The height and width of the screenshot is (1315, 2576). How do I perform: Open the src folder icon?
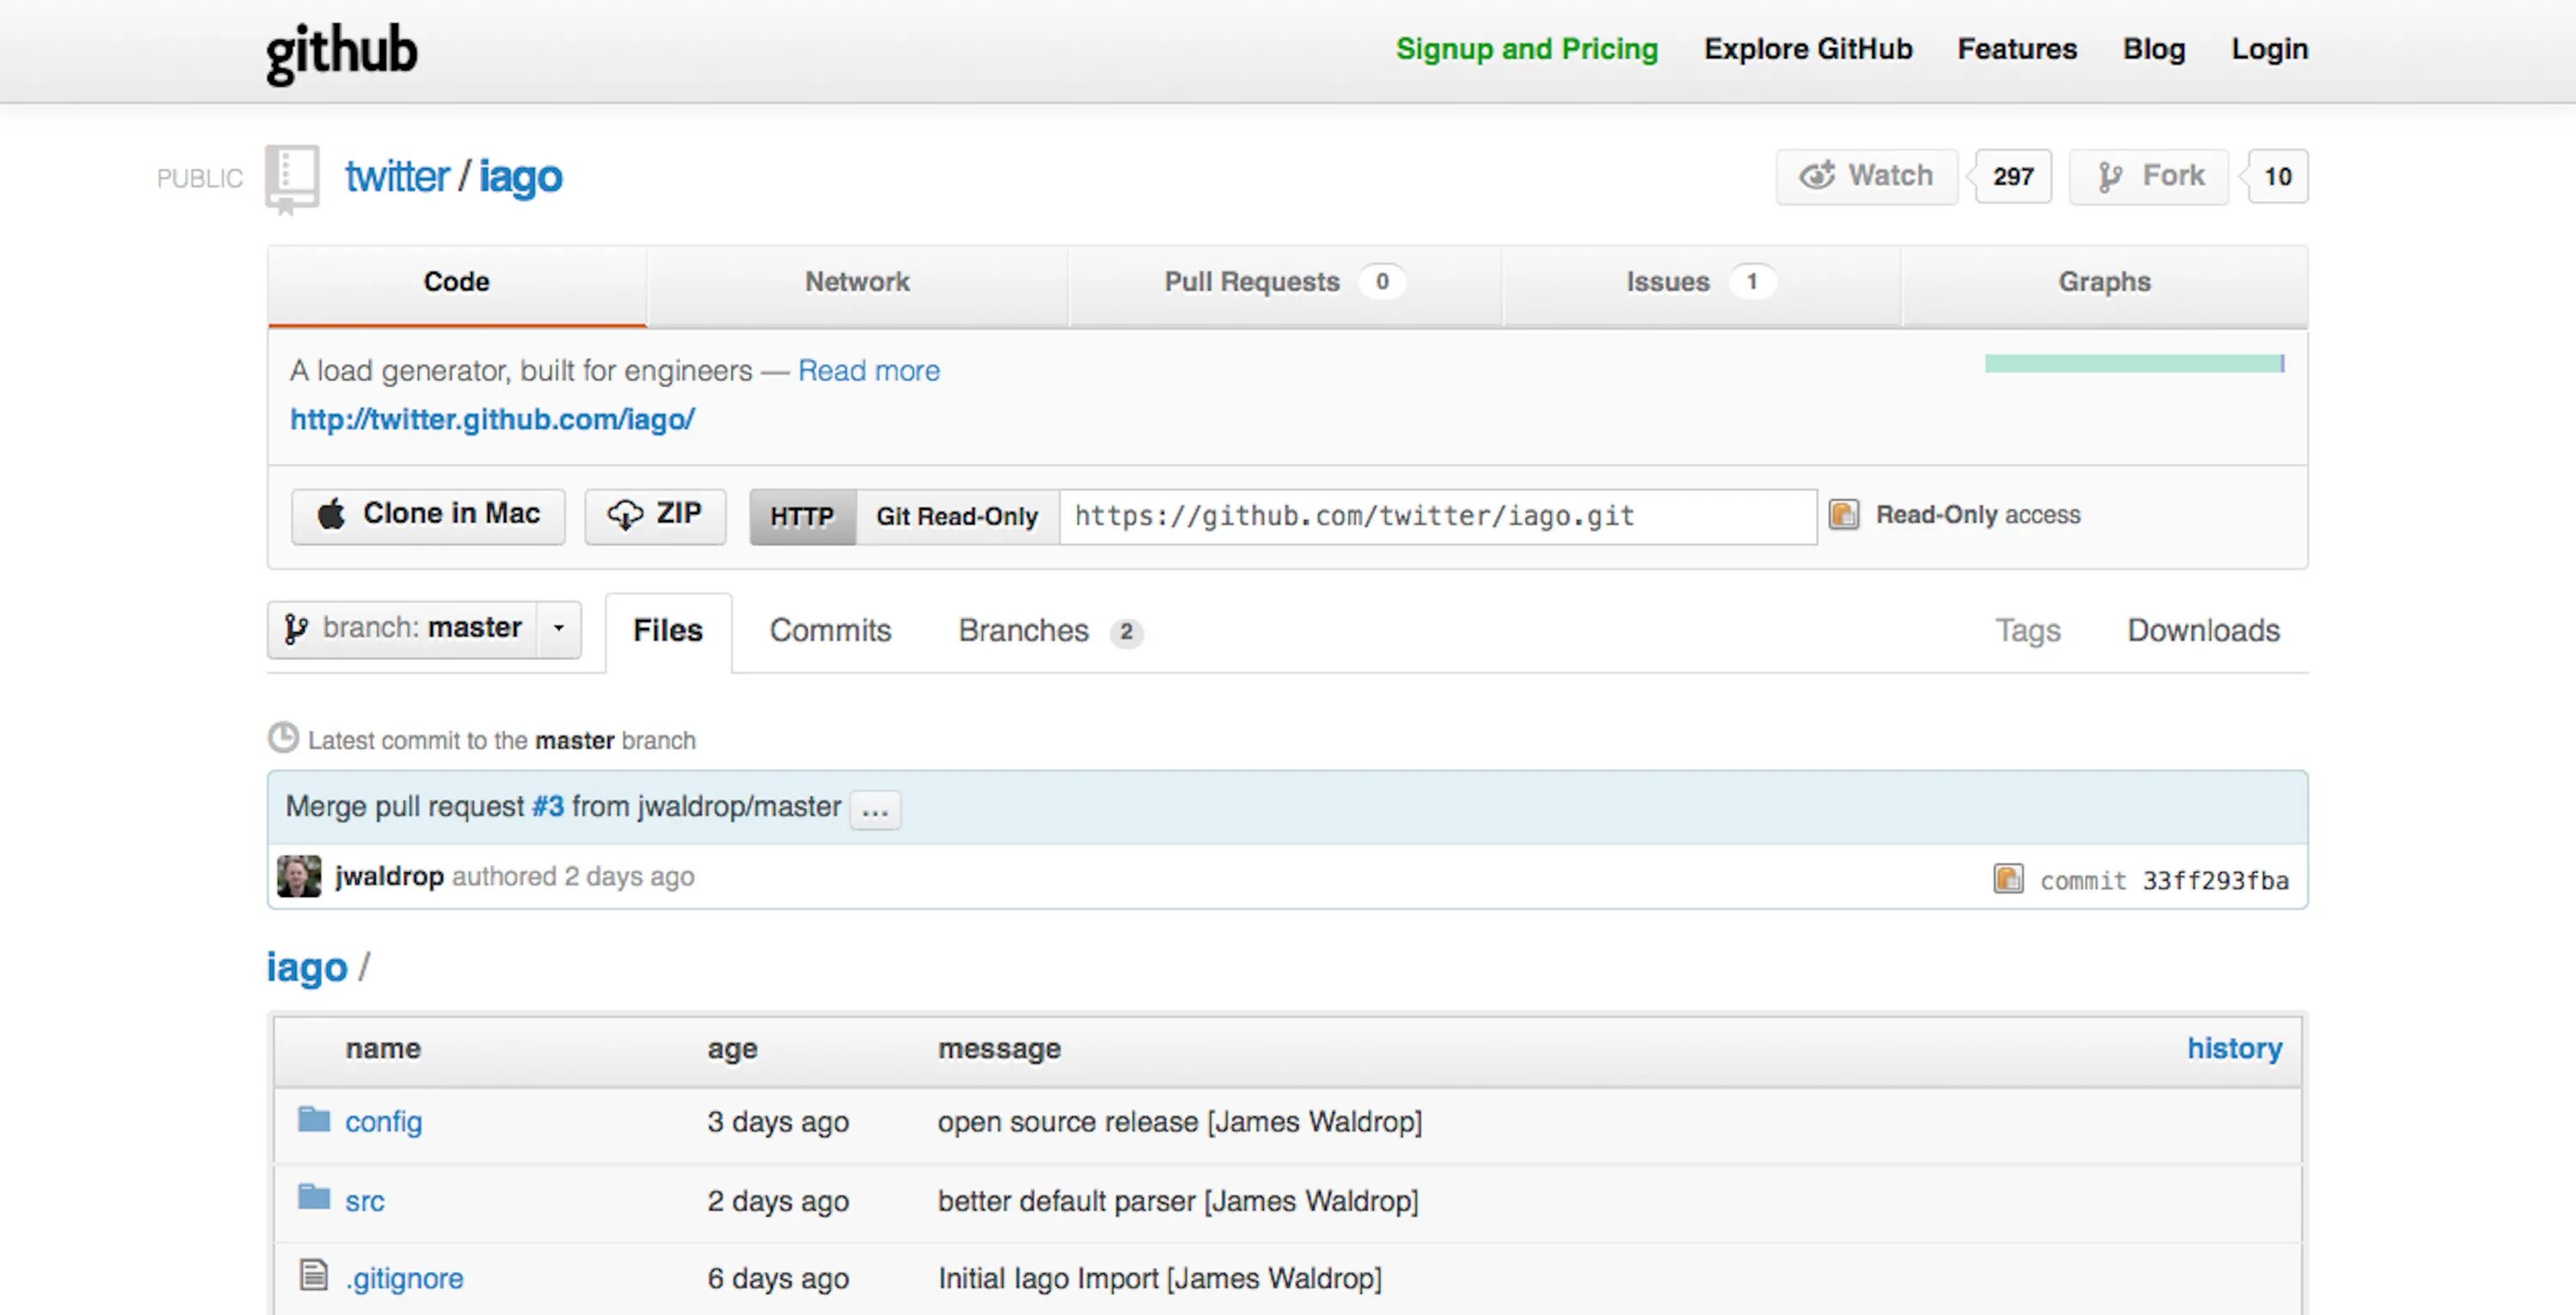[314, 1198]
